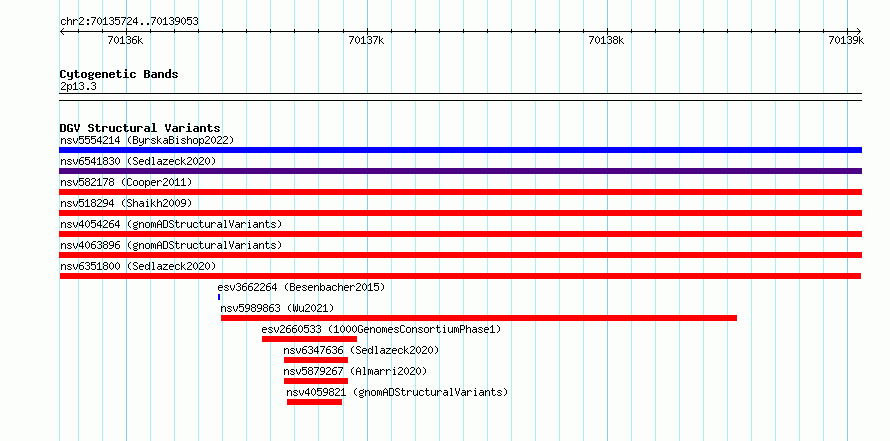Click the chr2:70135724..70139053 coordinates label
This screenshot has width=890, height=441.
129,22
